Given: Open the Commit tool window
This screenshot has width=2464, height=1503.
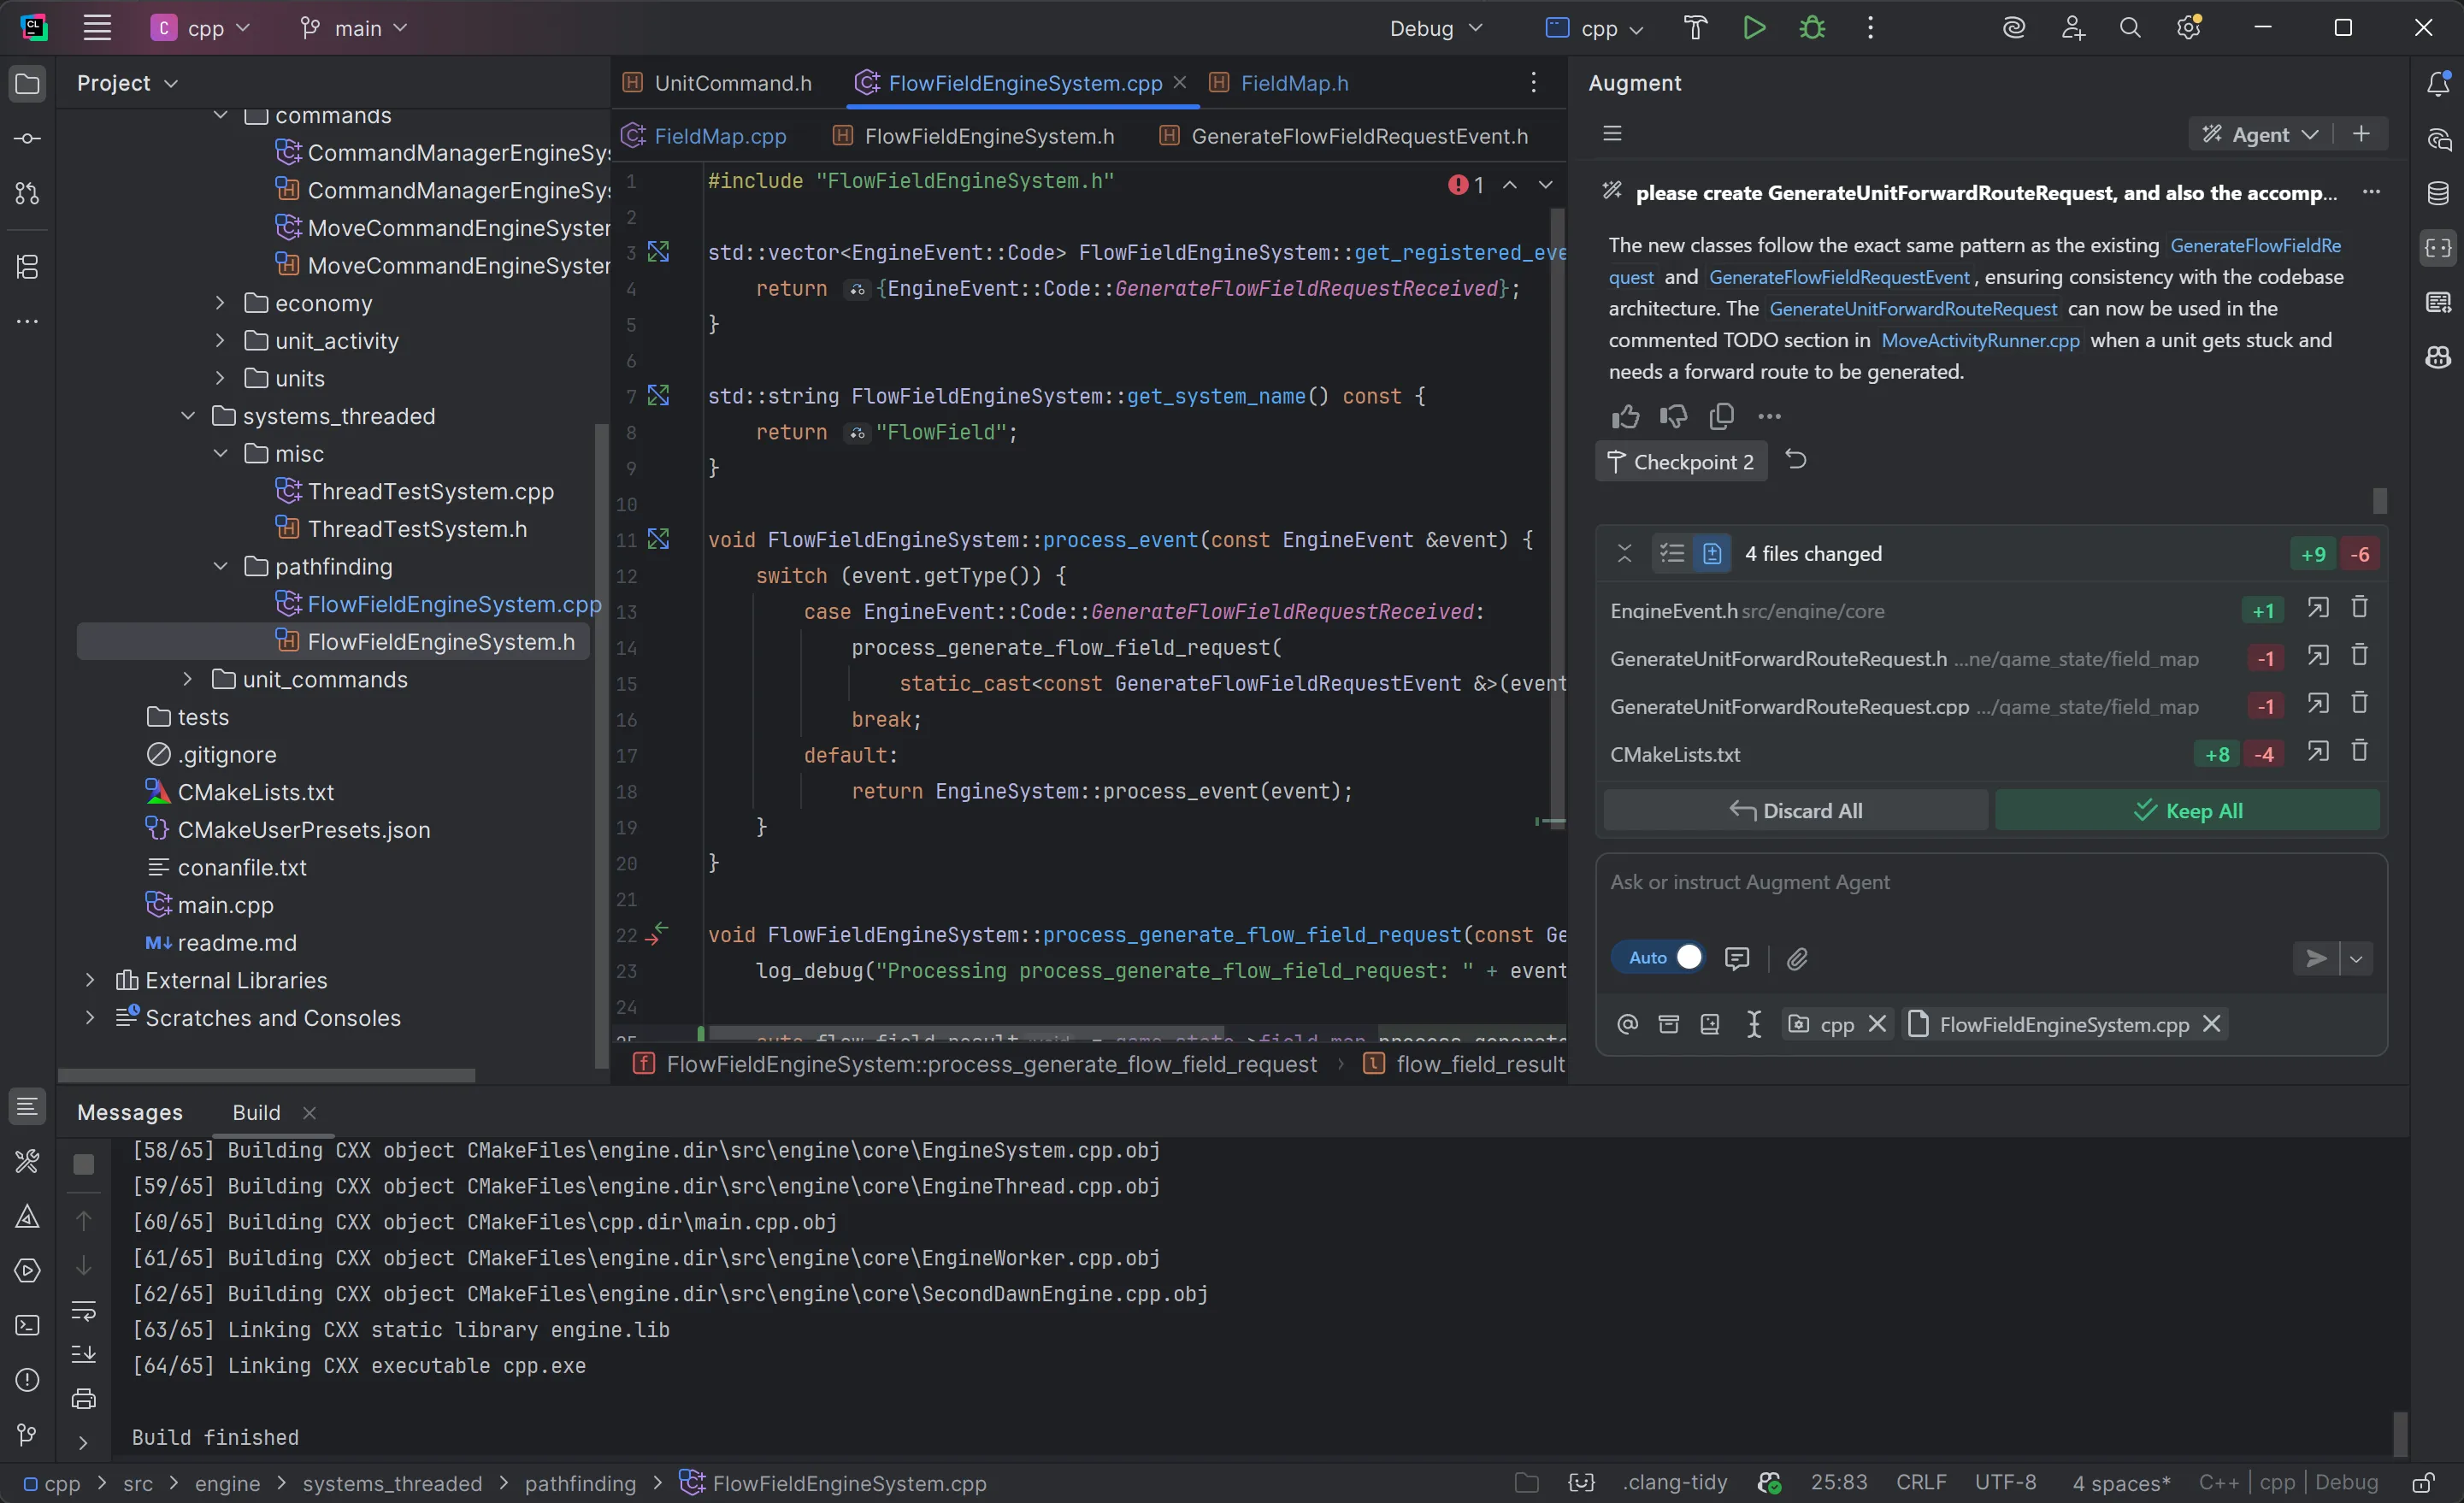Looking at the screenshot, I should tap(28, 138).
